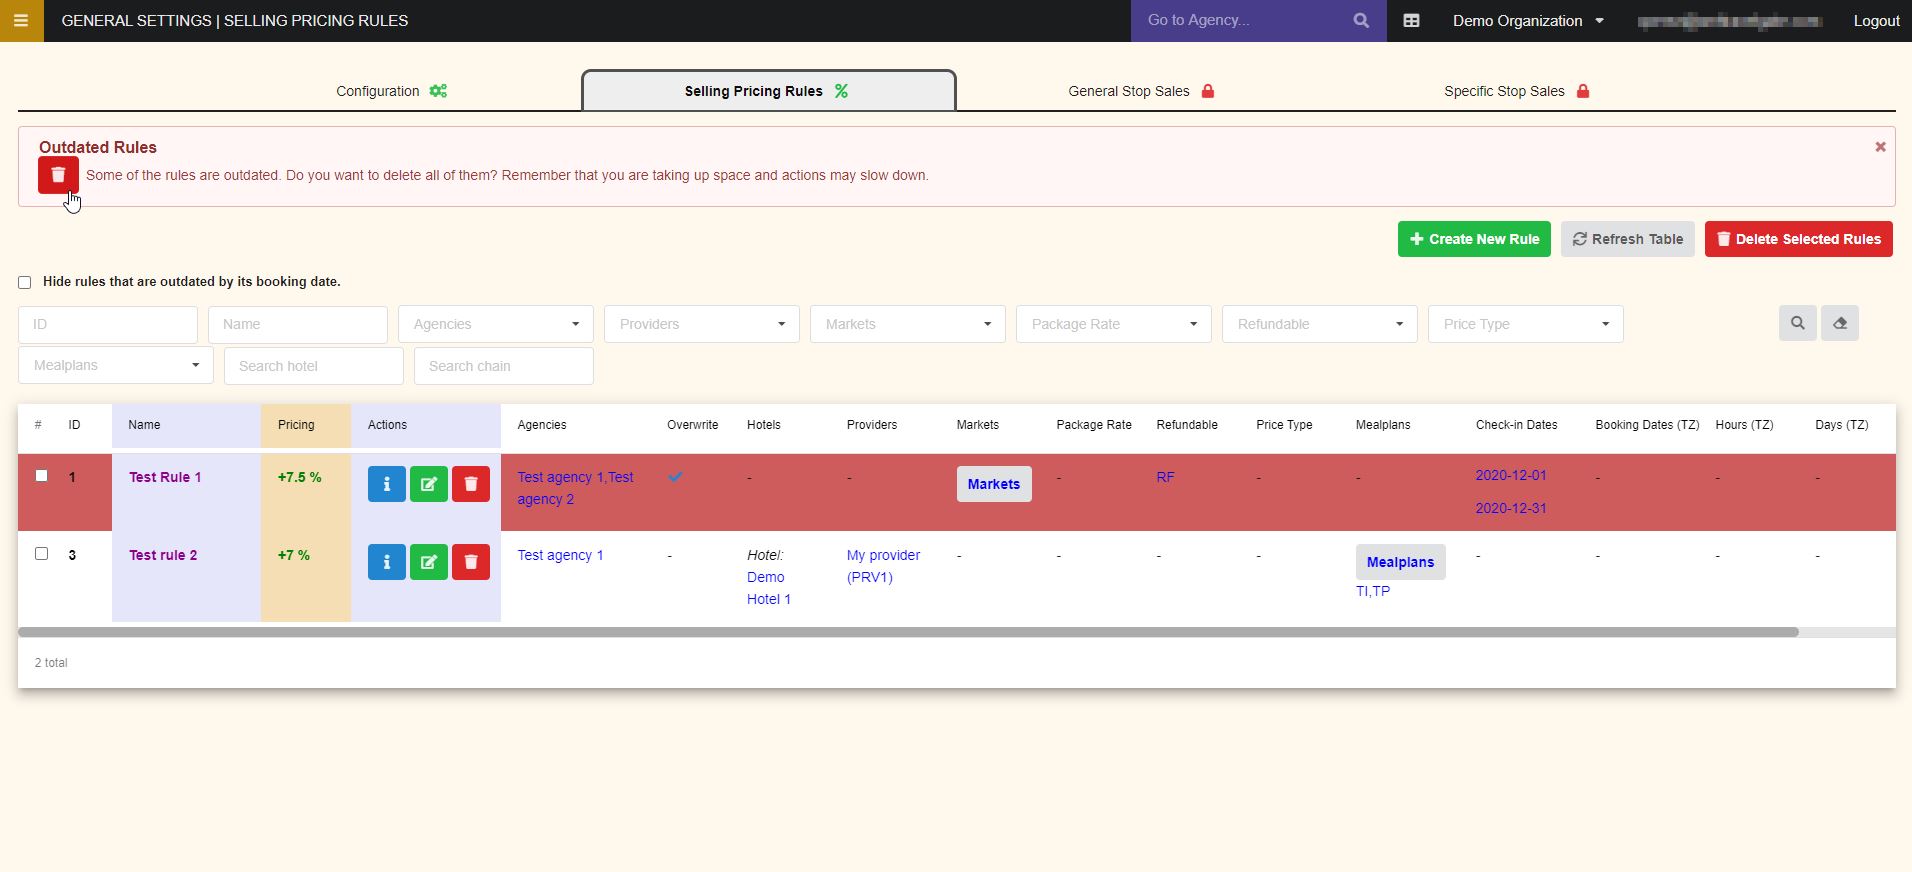Switch to Selling Pricing Rules tab
Screen dimensions: 1912x872
click(x=768, y=91)
